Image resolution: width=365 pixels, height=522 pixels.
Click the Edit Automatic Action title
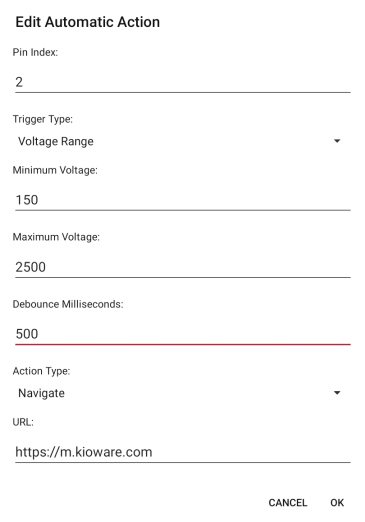point(88,22)
